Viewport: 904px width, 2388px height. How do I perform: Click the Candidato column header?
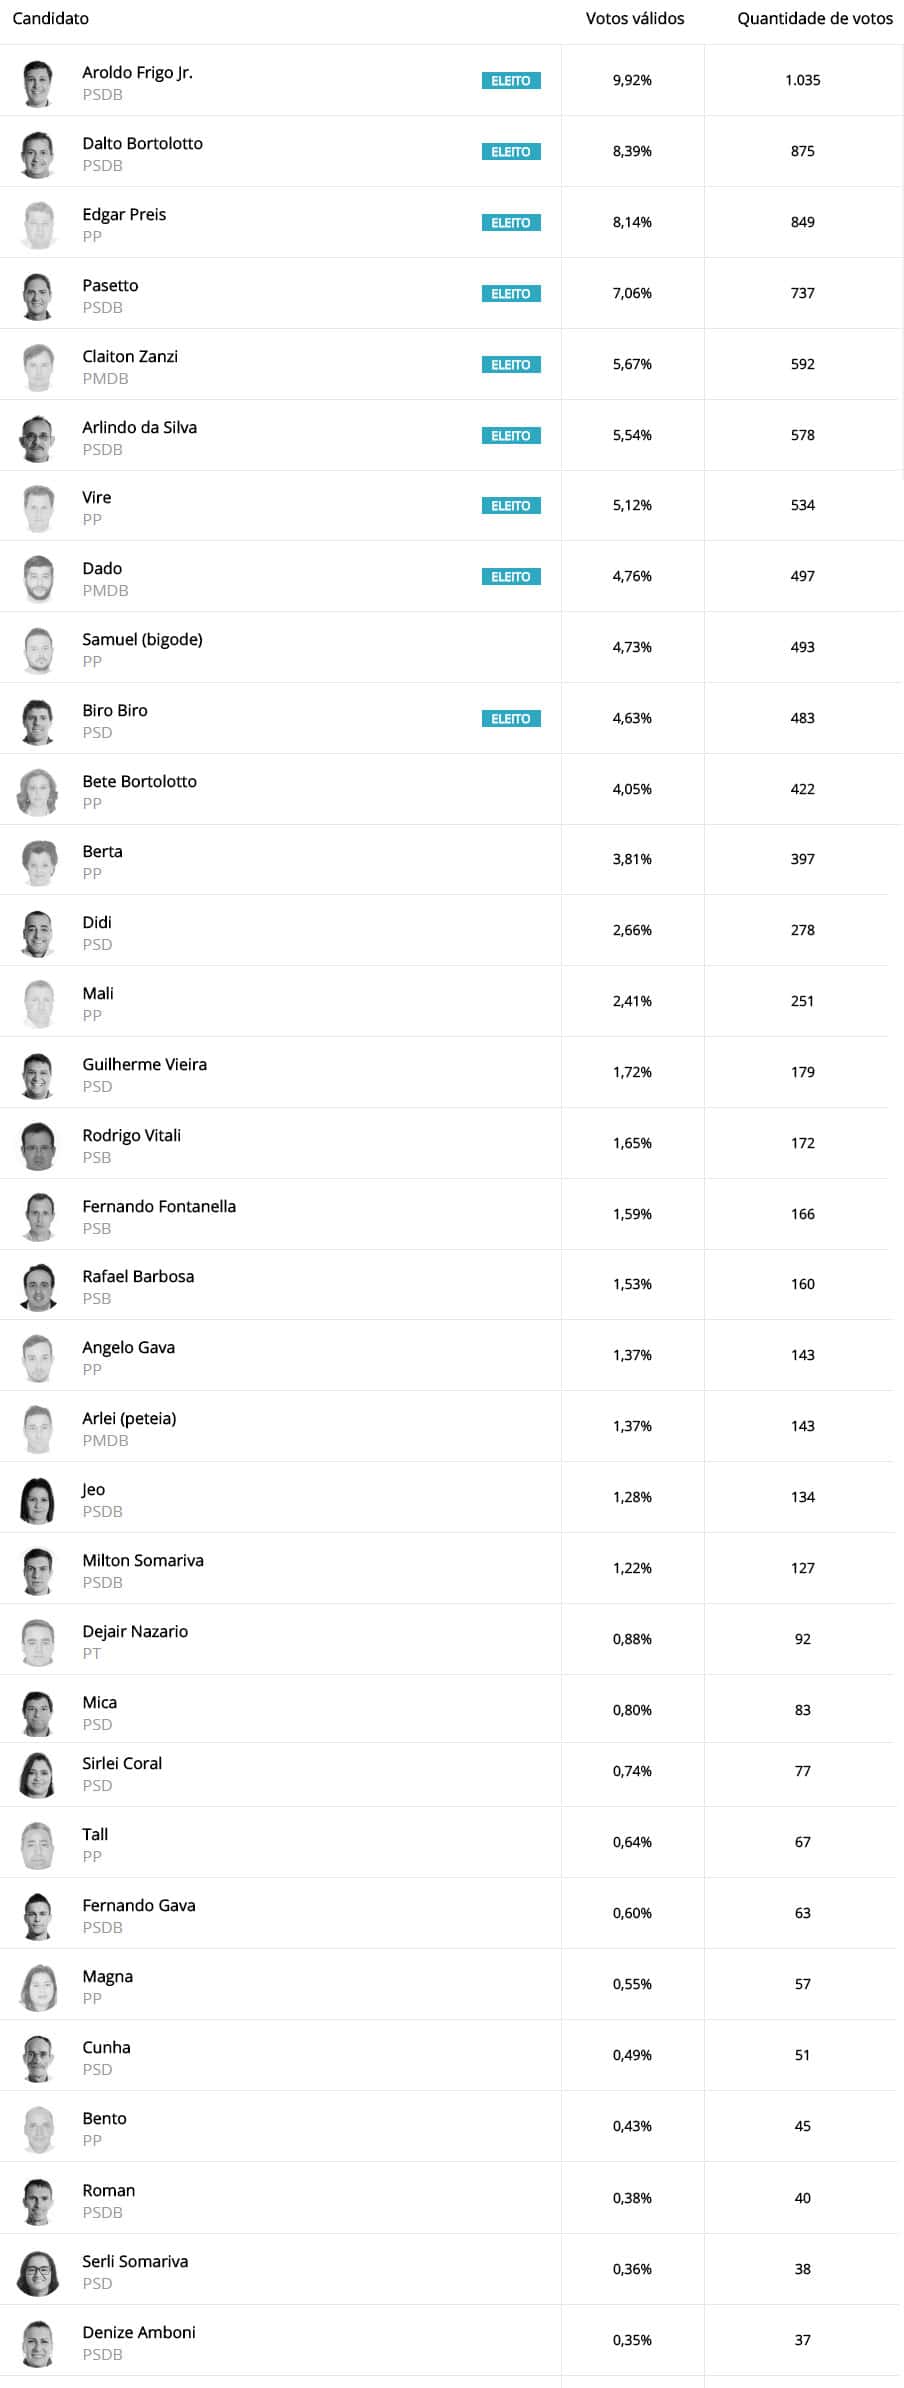50,19
